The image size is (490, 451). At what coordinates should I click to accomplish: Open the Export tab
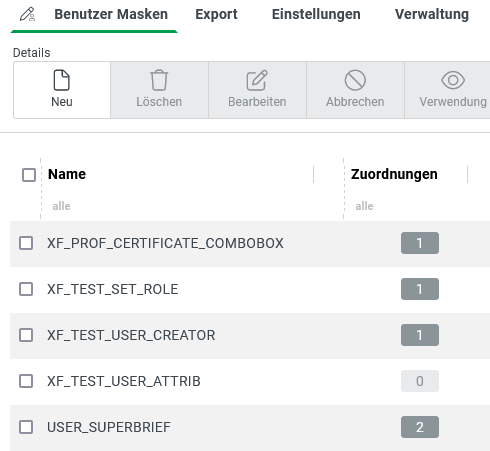coord(216,14)
